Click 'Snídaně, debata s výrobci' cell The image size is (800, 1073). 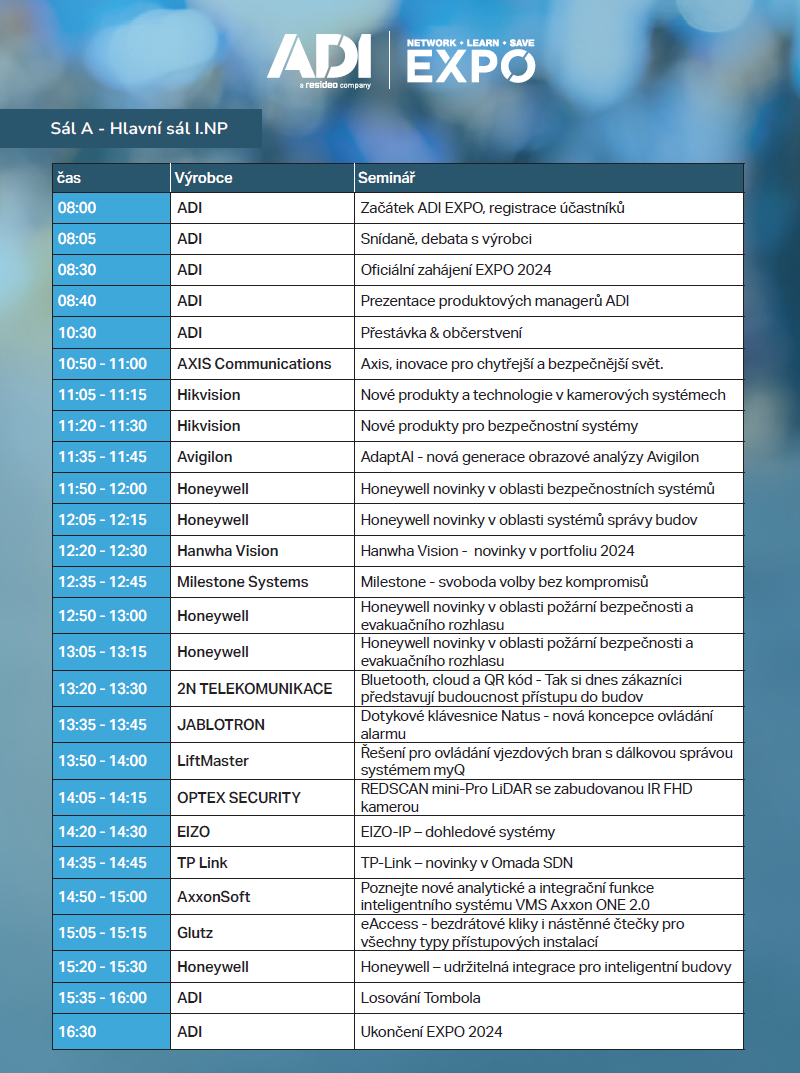[x=549, y=239]
